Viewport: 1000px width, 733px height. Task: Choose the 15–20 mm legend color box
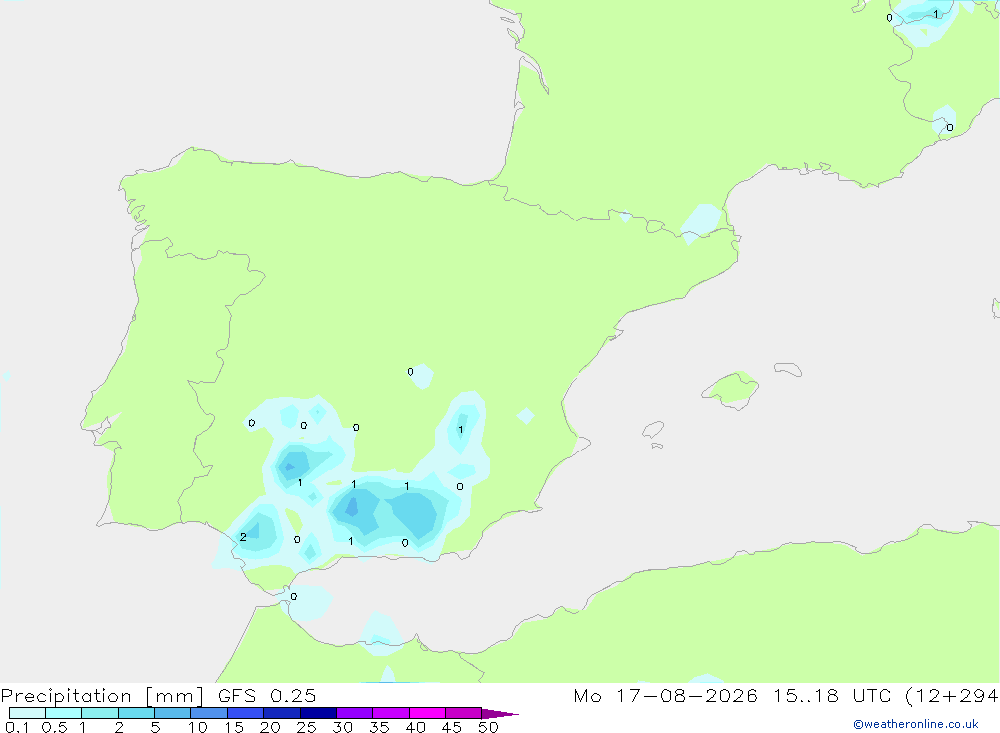246,713
